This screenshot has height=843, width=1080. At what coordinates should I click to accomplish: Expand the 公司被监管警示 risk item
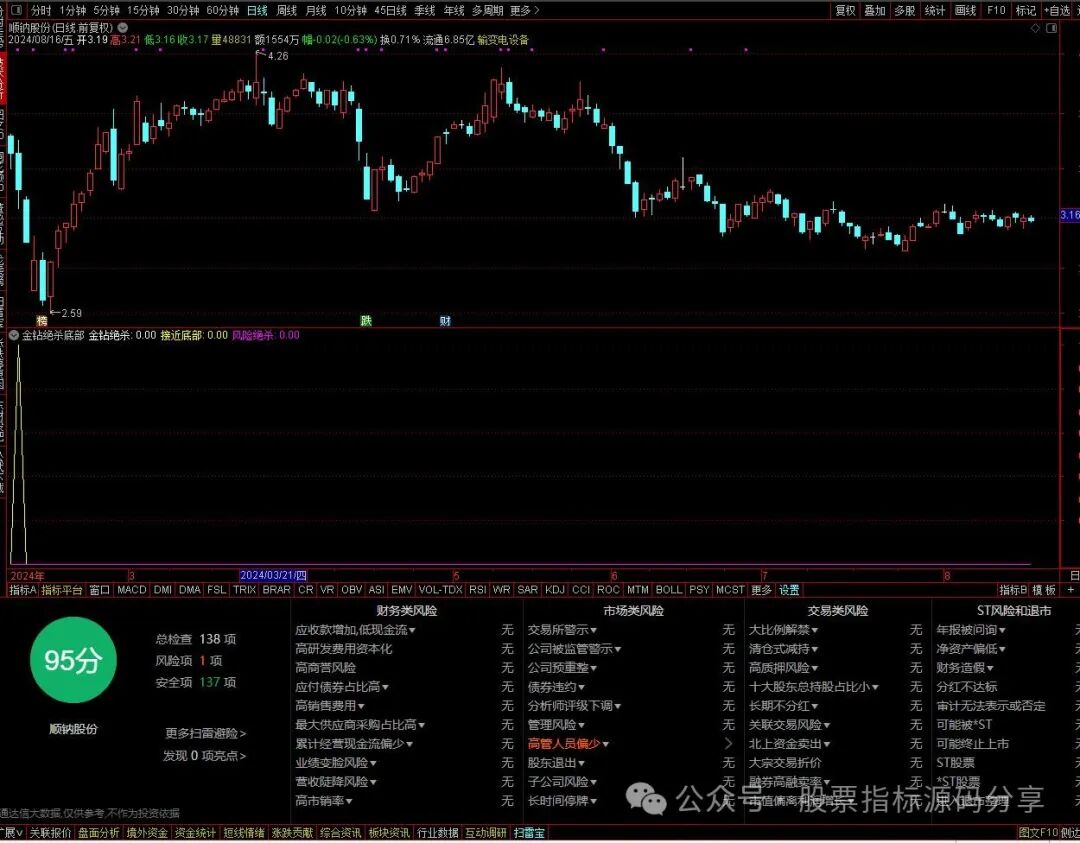[x=574, y=649]
